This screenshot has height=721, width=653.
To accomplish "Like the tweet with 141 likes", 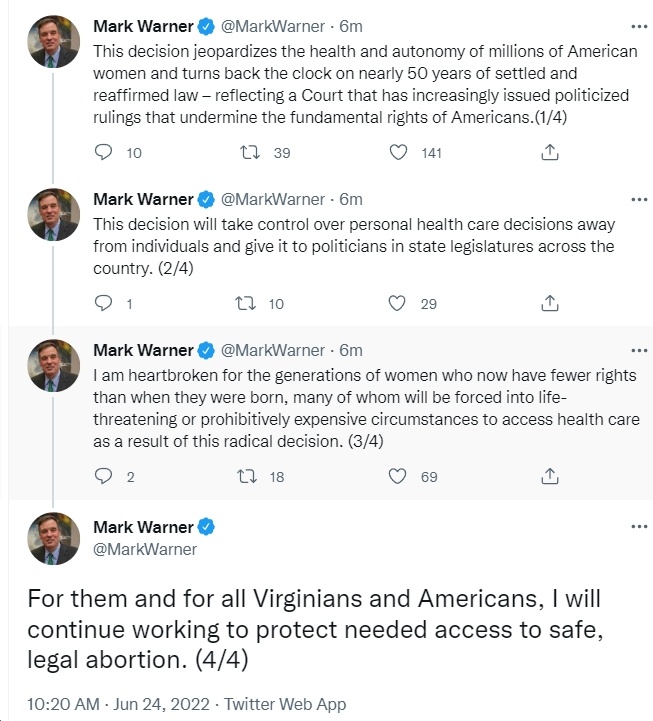I will [398, 152].
